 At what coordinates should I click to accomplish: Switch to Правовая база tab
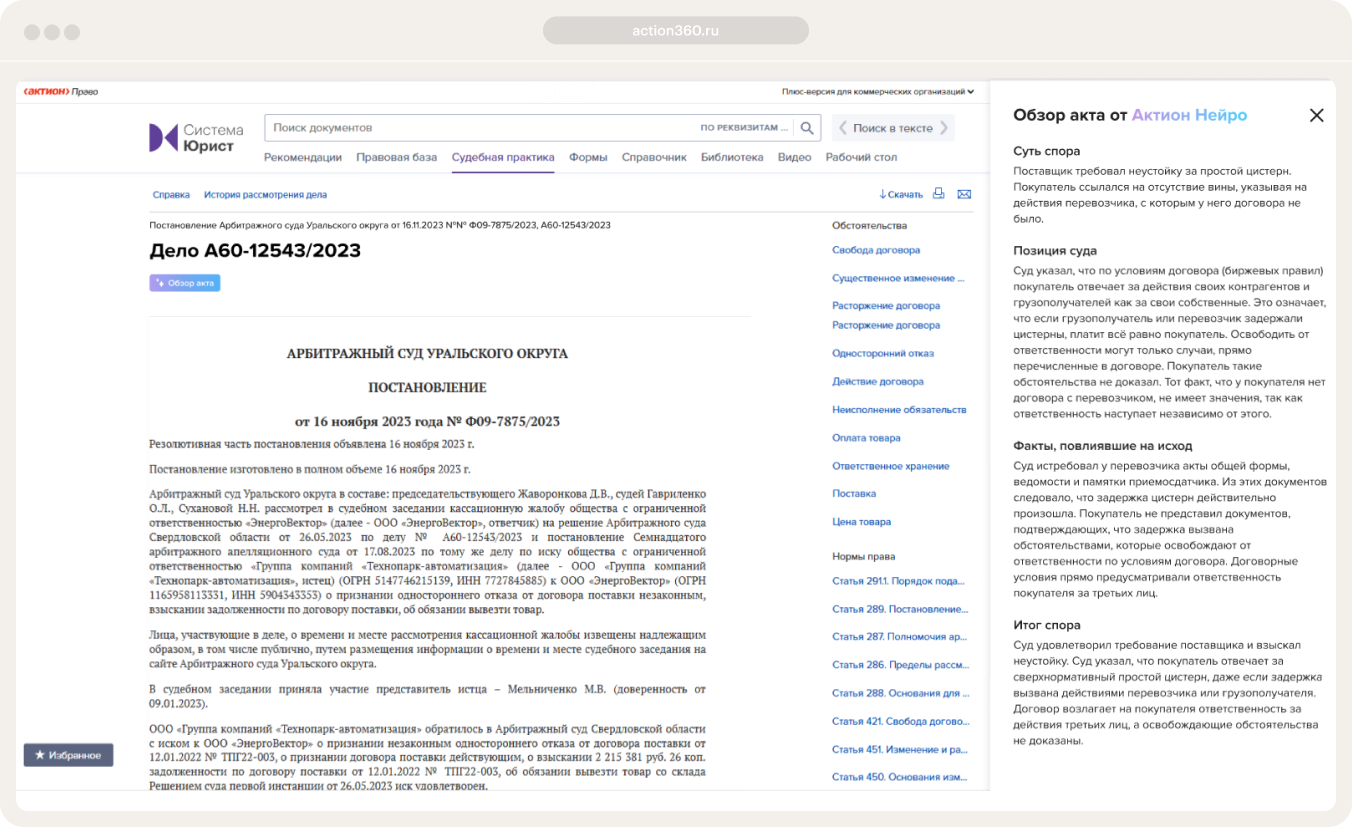point(397,157)
